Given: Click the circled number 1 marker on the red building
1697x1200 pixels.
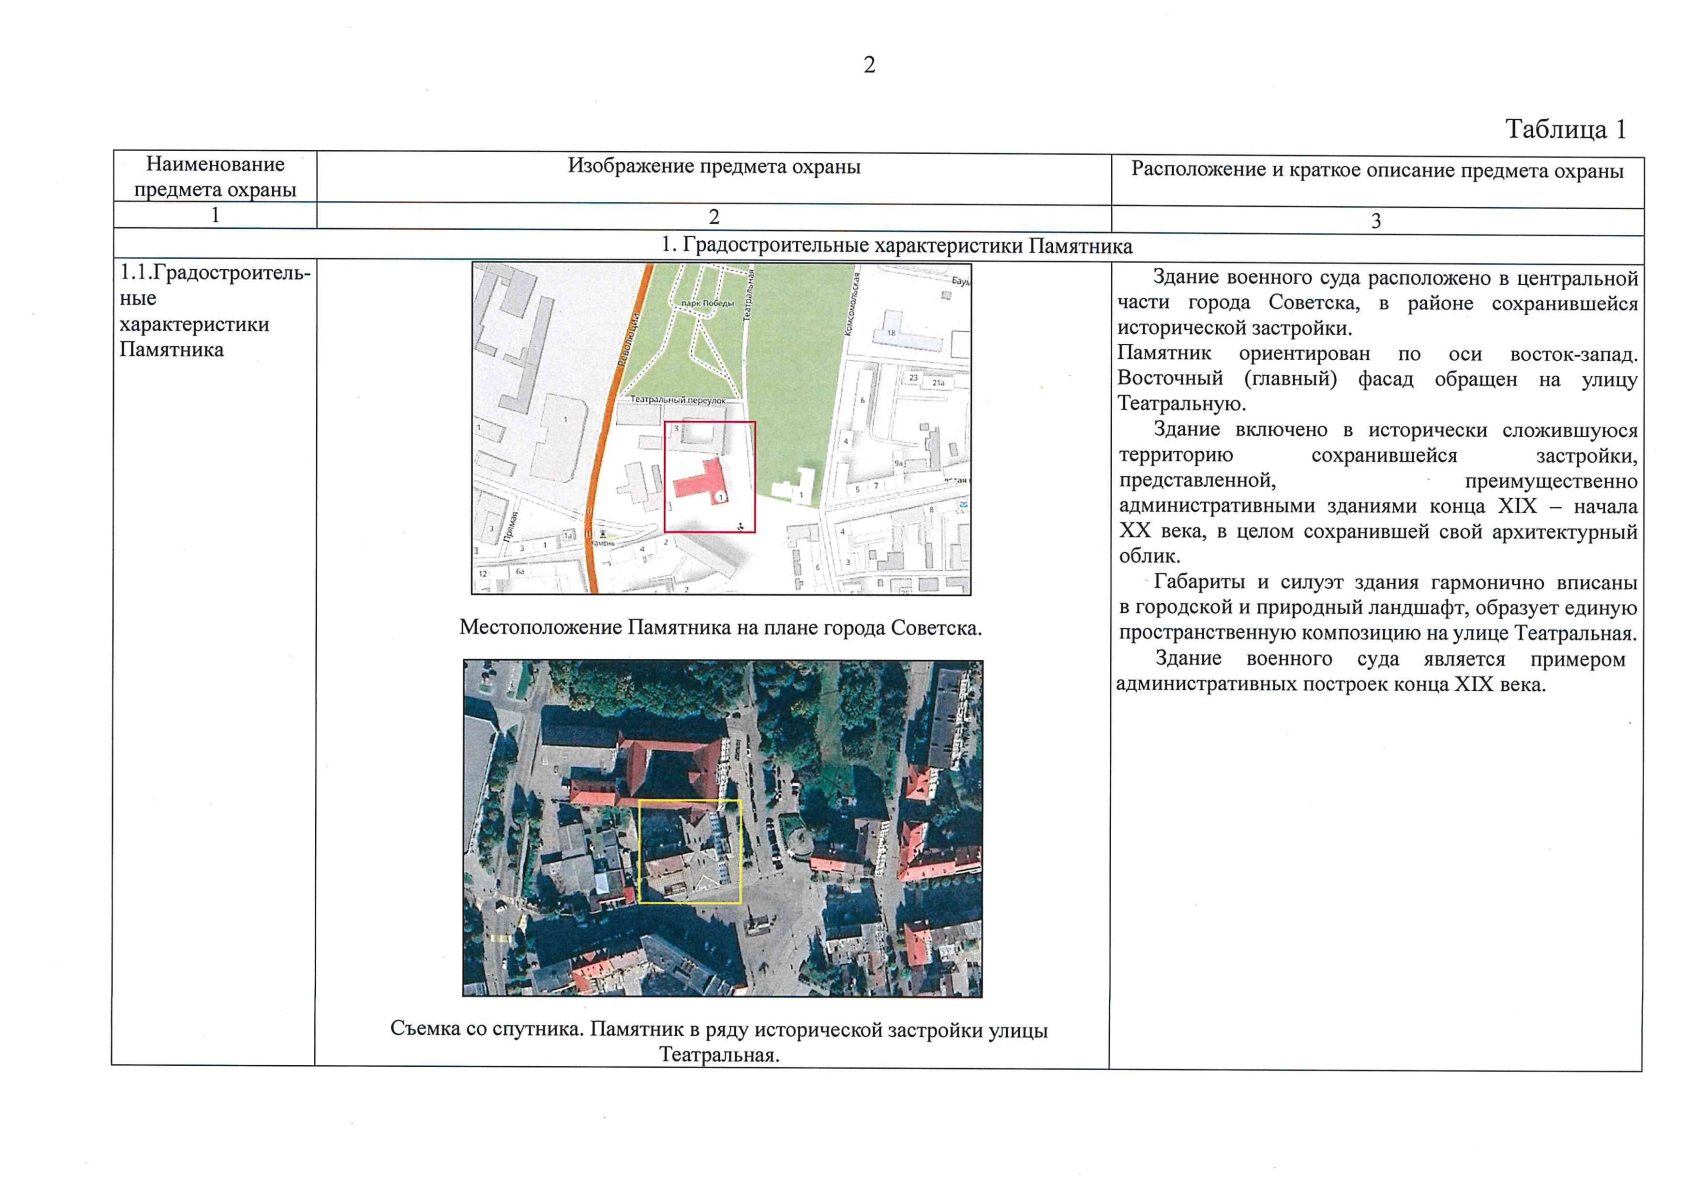Looking at the screenshot, I should pos(721,496).
